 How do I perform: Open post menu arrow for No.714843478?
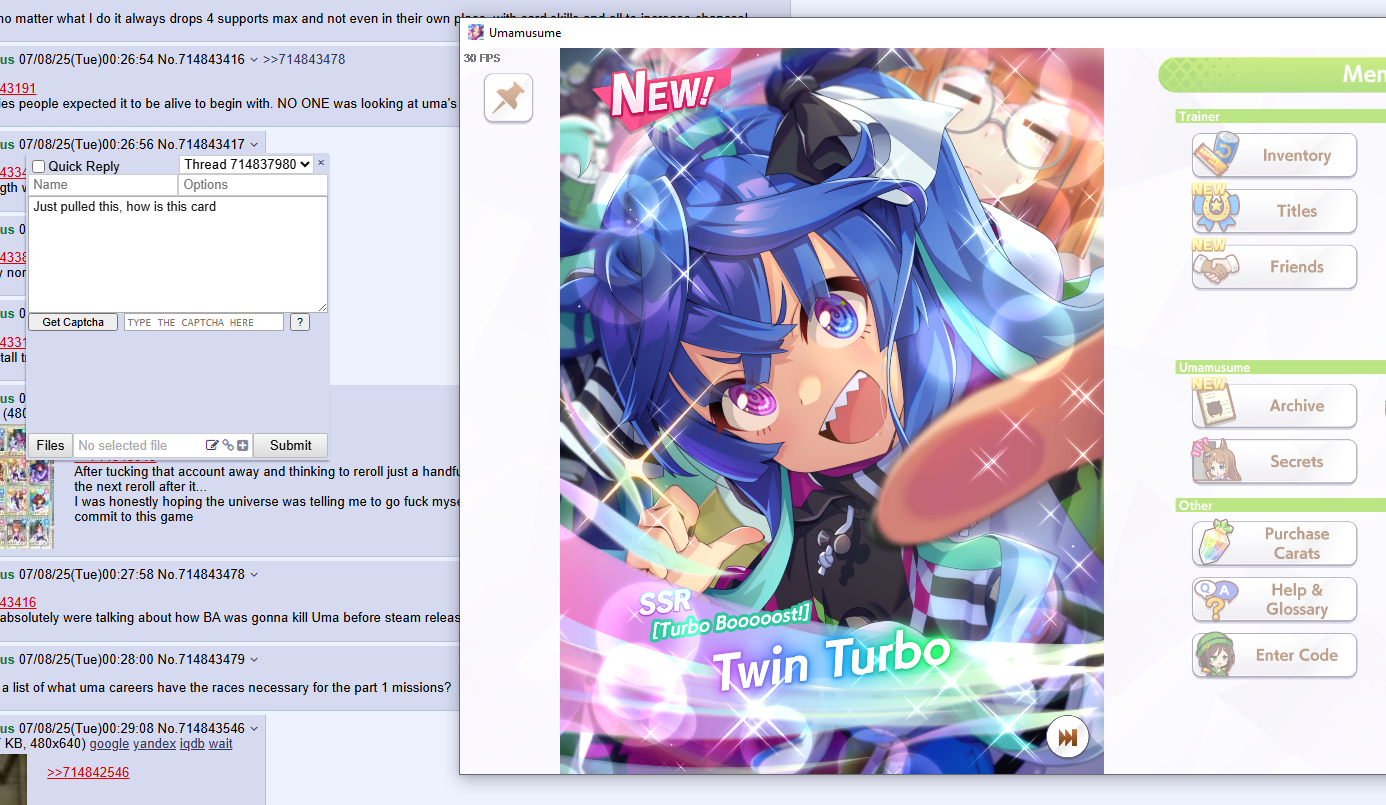254,575
